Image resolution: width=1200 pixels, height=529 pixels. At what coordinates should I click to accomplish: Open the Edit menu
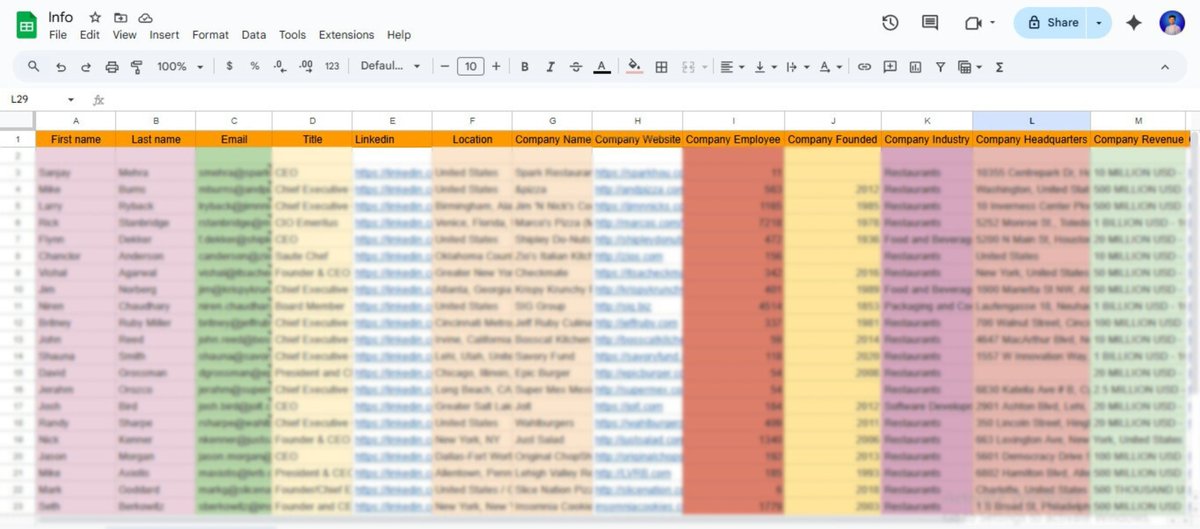click(90, 35)
